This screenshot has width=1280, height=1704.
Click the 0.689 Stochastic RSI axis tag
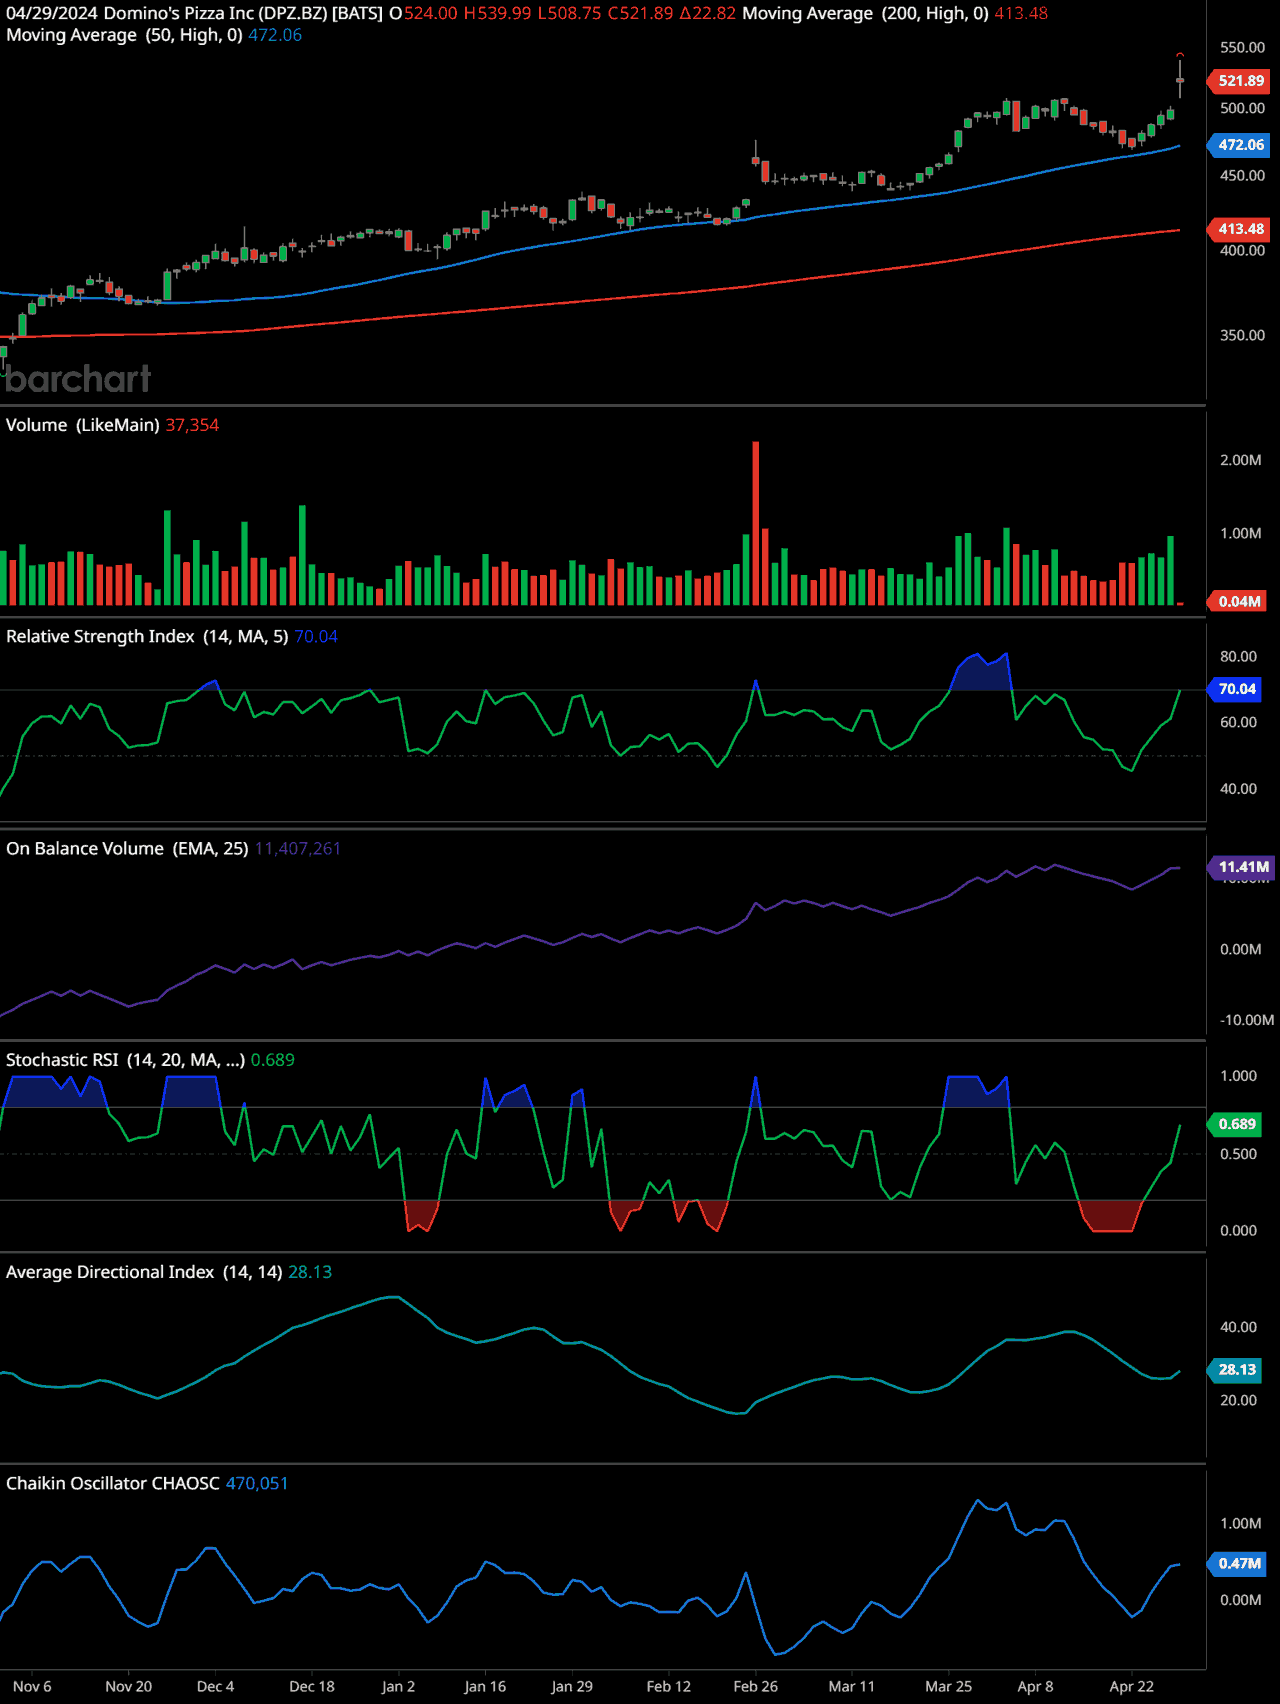pos(1237,1124)
